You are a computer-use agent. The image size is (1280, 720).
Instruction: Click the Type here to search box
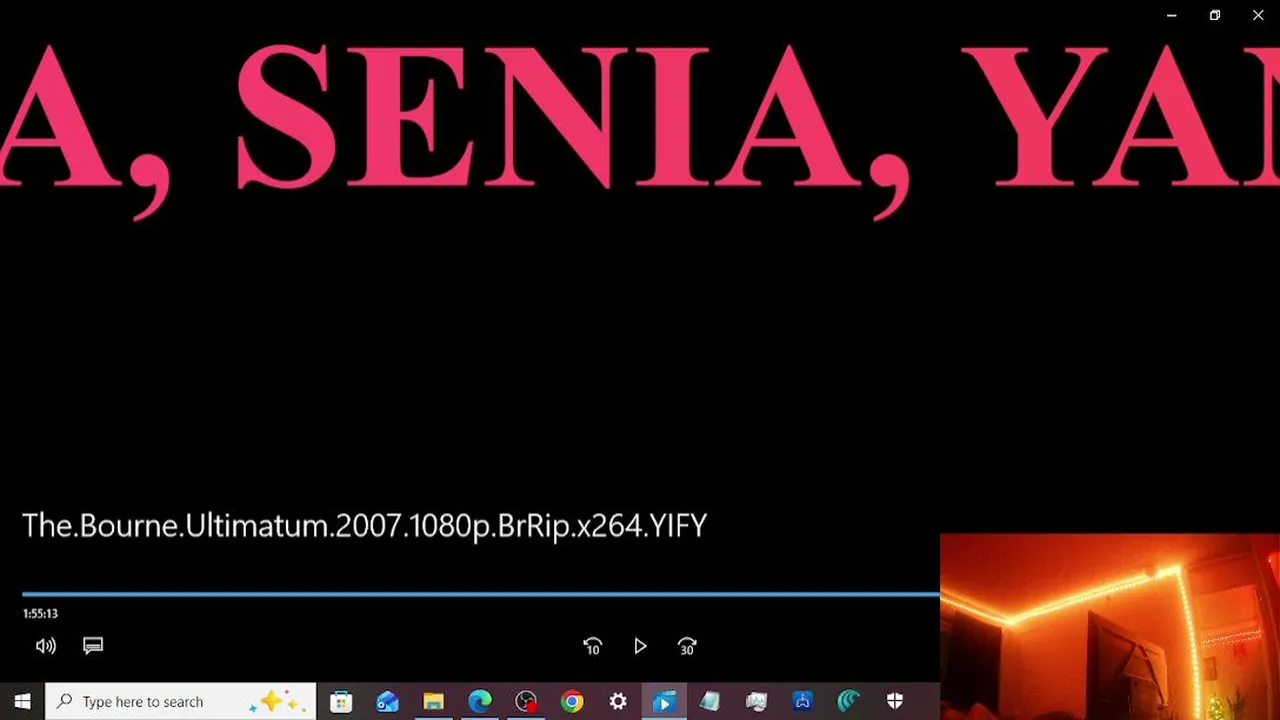point(181,701)
